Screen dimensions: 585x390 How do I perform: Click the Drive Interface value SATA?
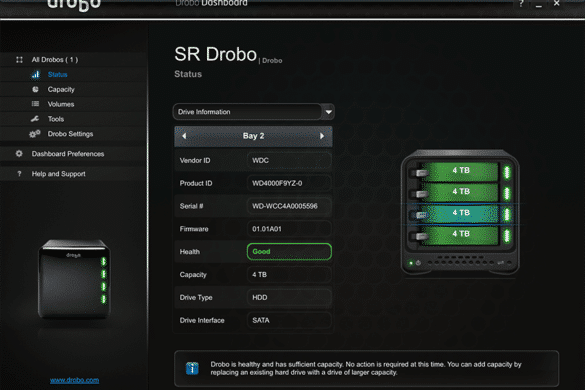tap(289, 320)
